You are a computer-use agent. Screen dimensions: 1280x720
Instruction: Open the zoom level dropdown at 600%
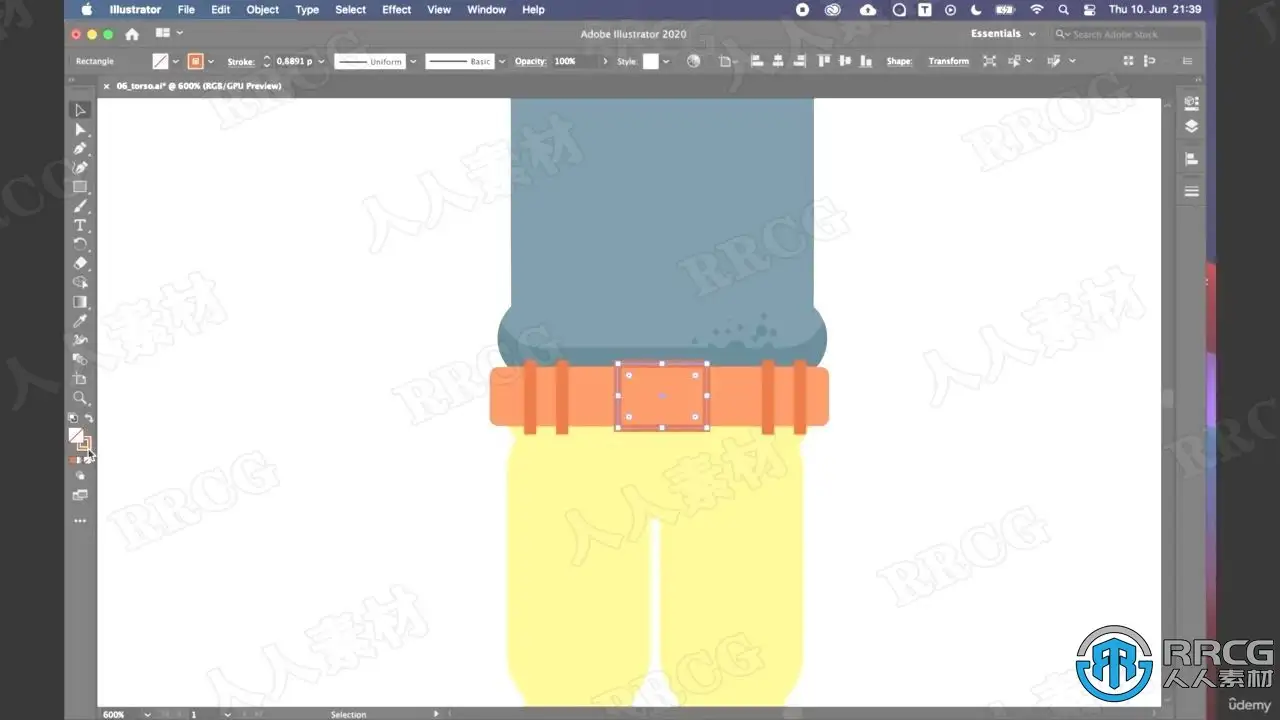click(148, 714)
